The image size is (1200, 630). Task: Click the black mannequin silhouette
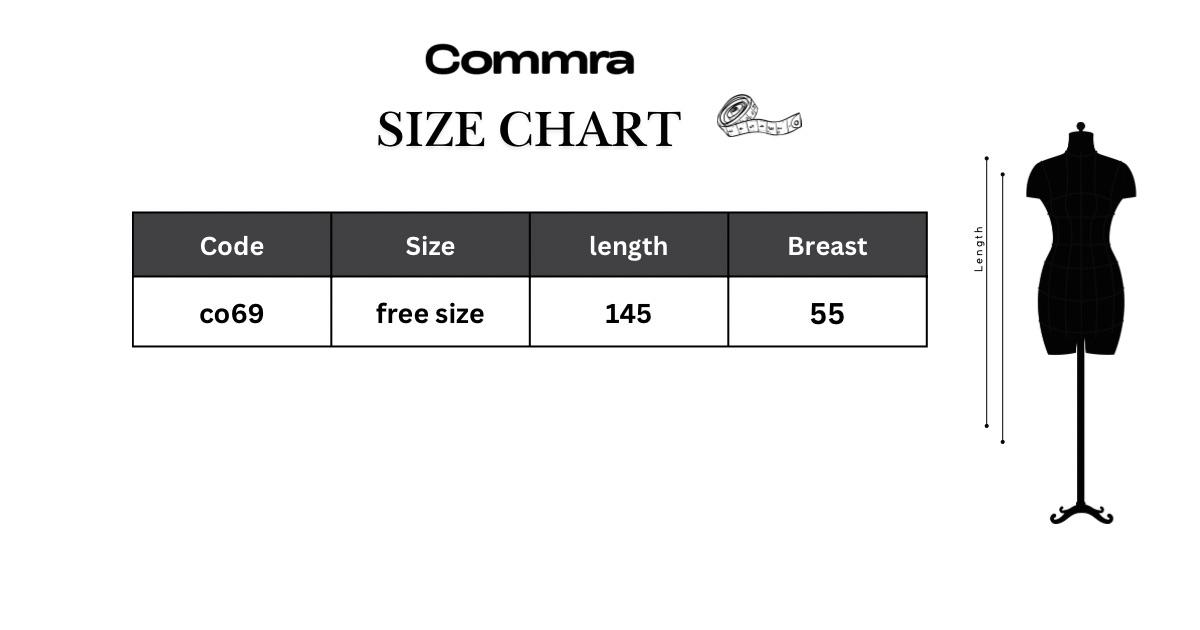tap(1081, 323)
